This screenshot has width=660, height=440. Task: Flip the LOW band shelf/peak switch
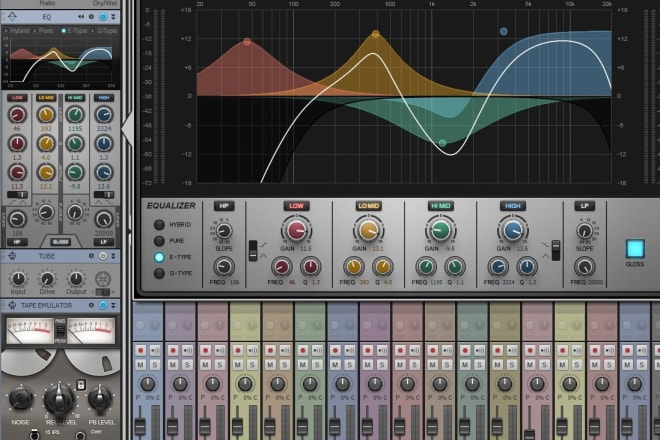tap(253, 251)
